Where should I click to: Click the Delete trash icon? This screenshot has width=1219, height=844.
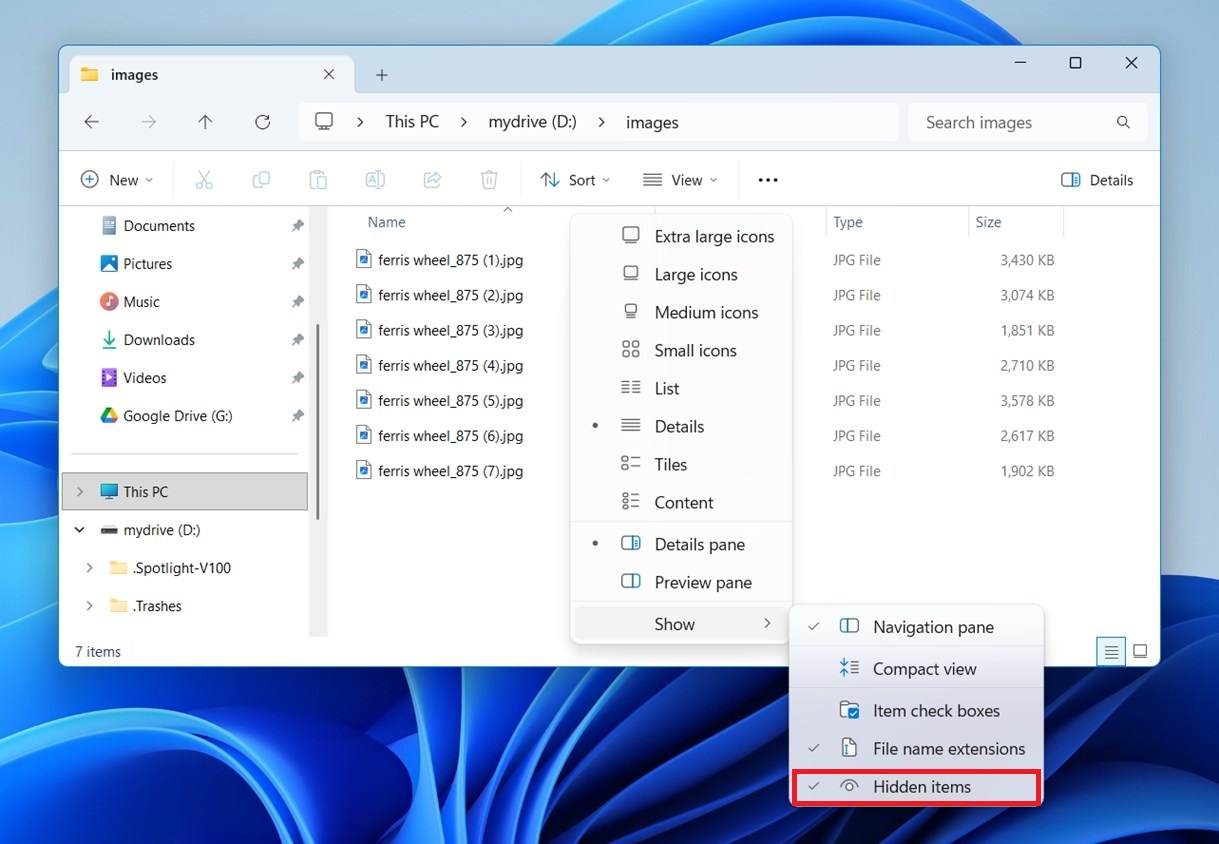click(489, 180)
